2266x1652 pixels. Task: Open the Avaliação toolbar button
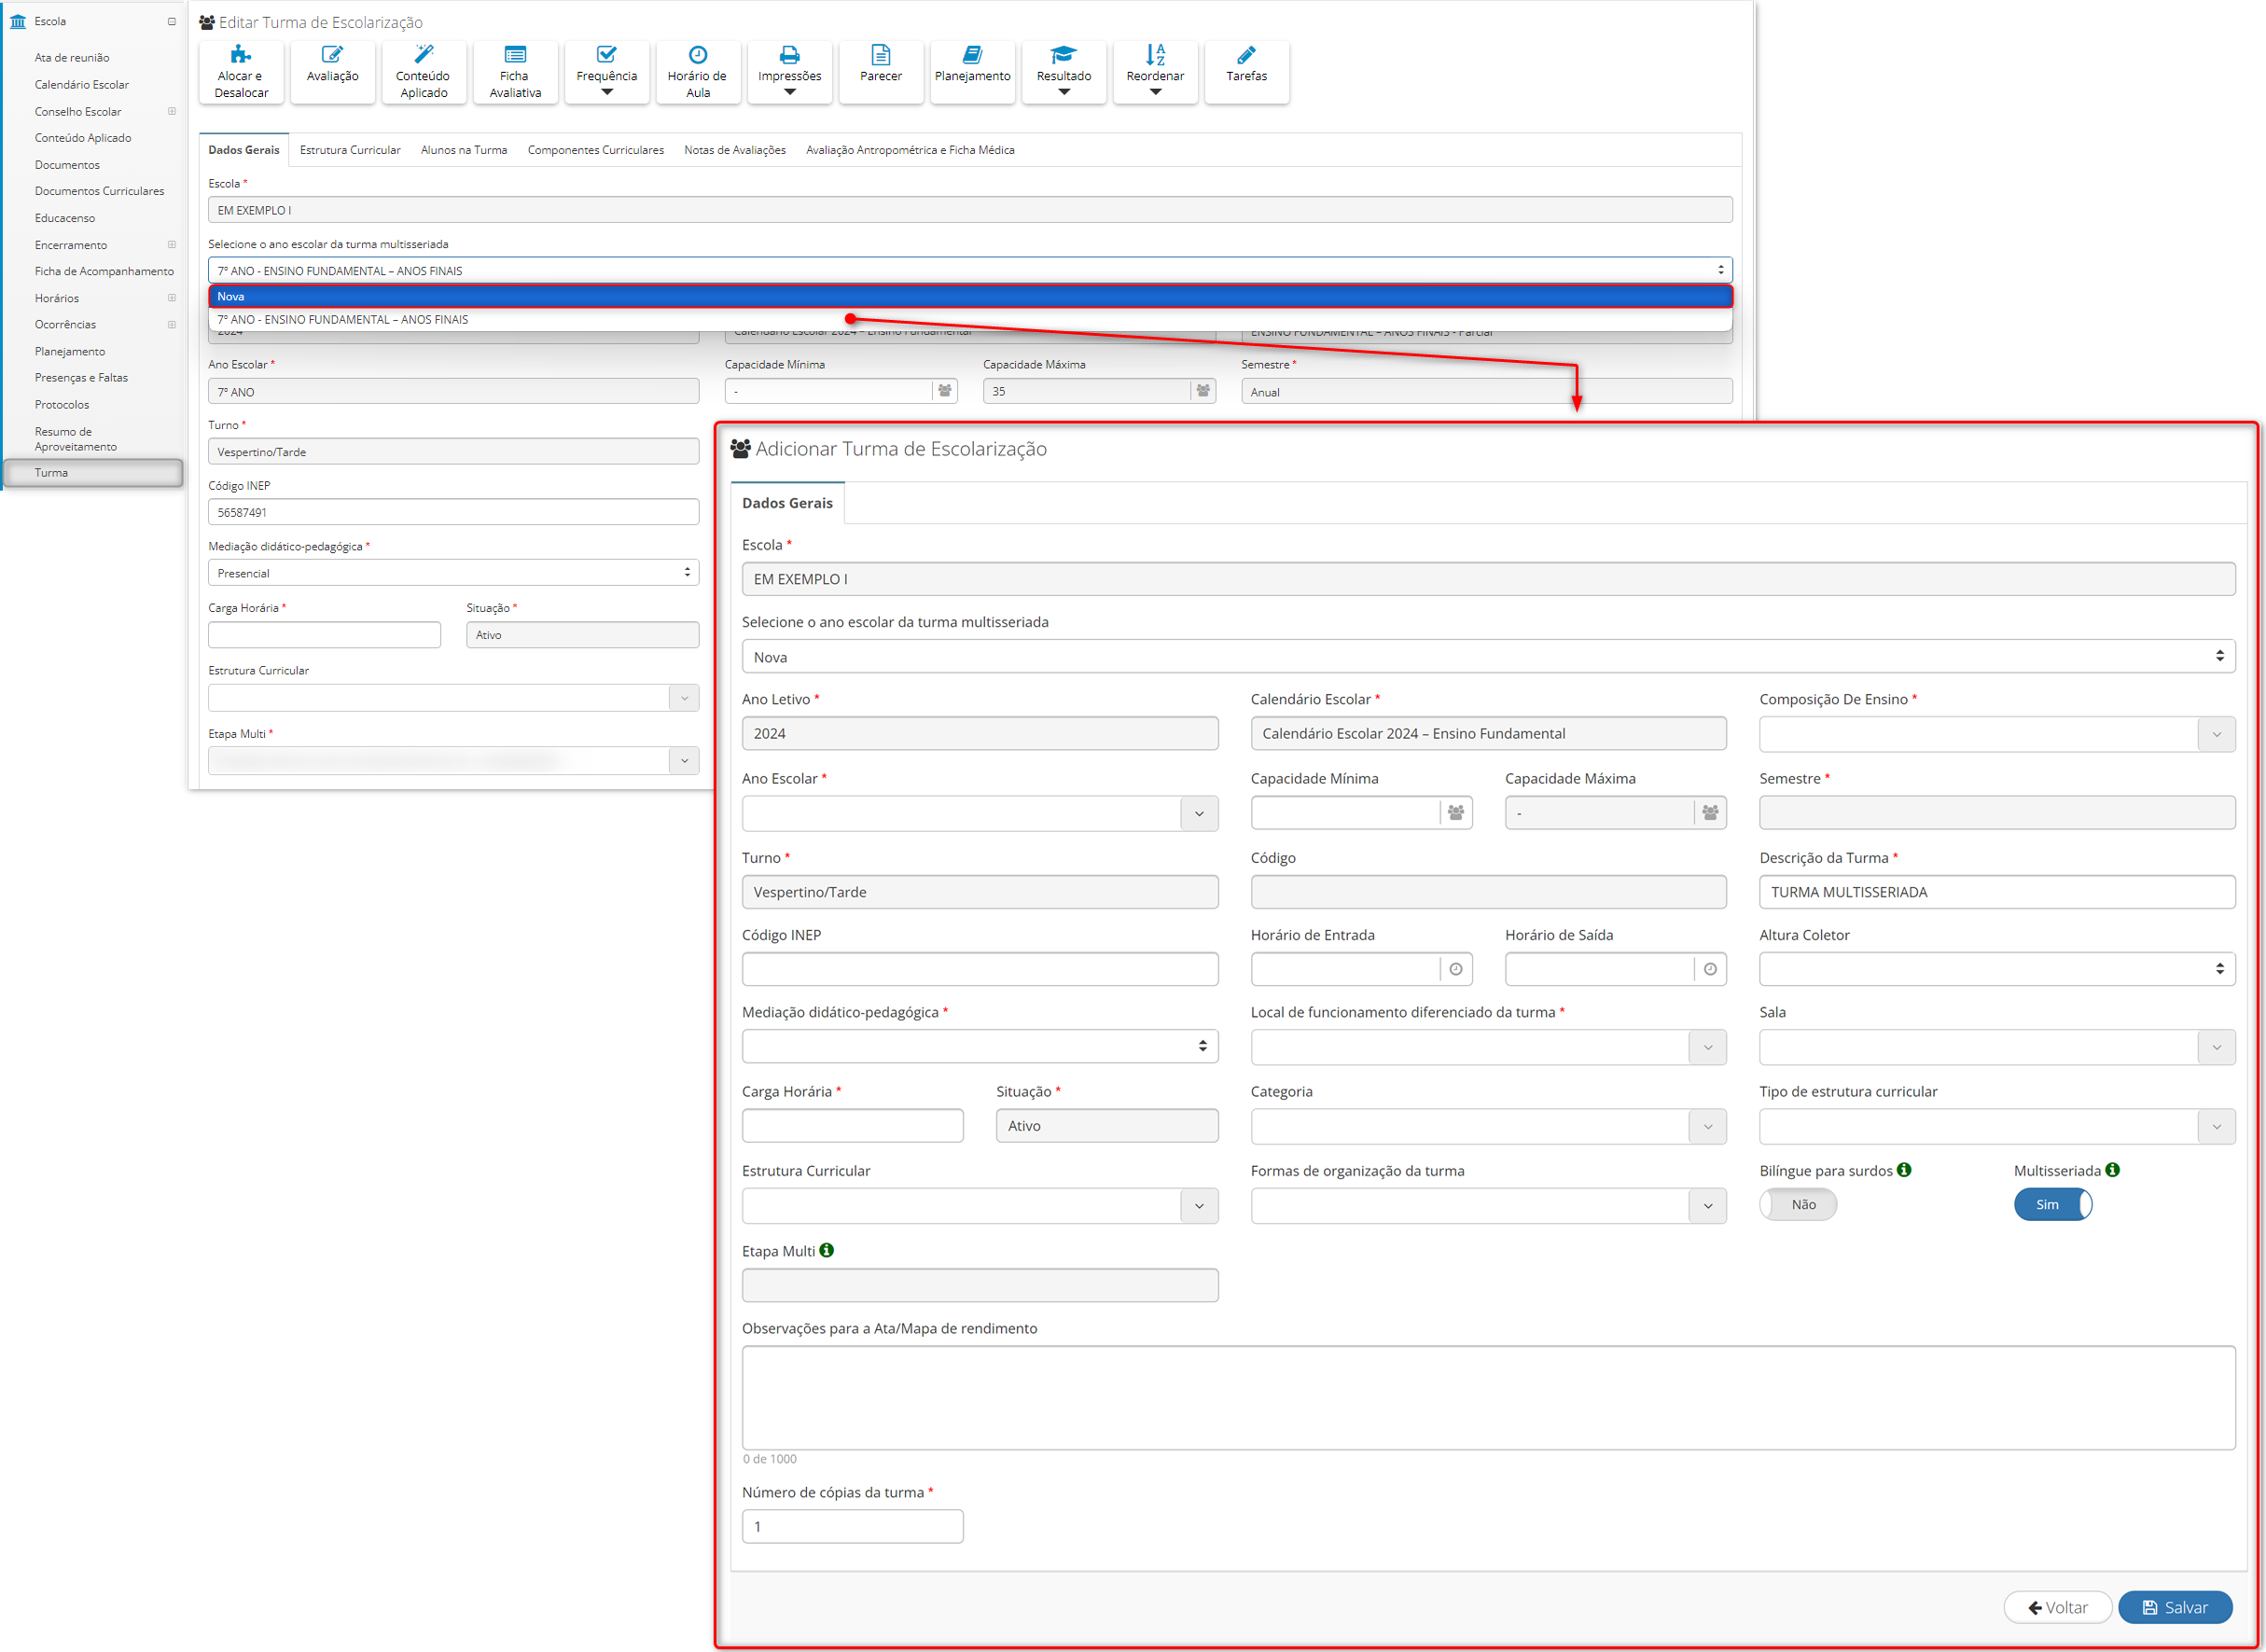click(x=332, y=71)
